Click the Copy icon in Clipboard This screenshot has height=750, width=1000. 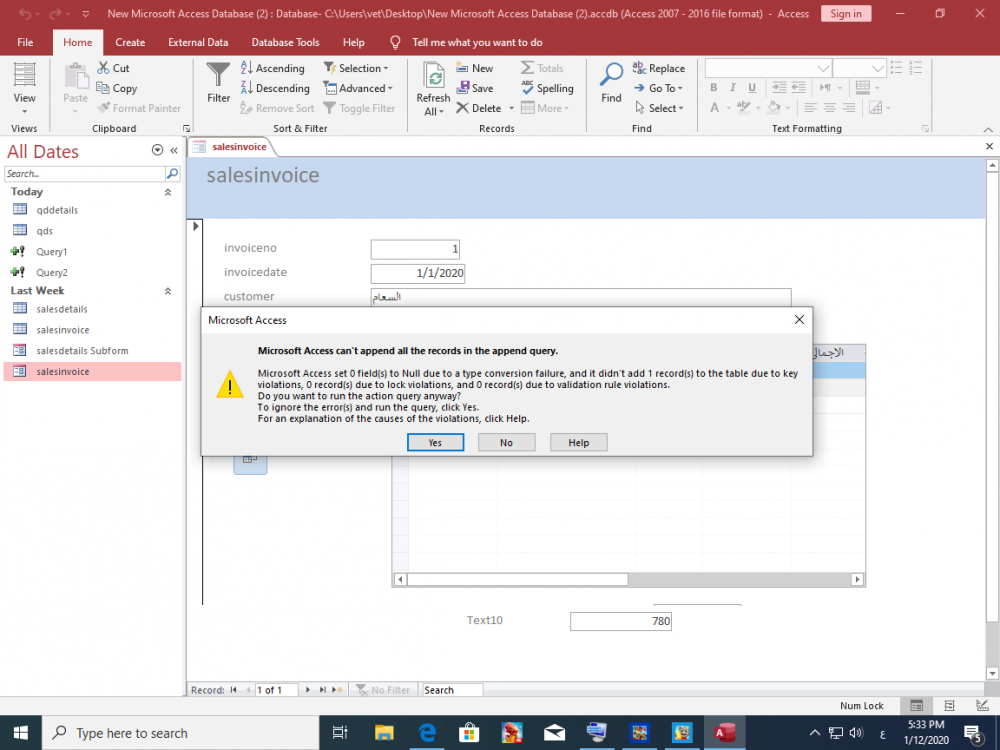(103, 88)
